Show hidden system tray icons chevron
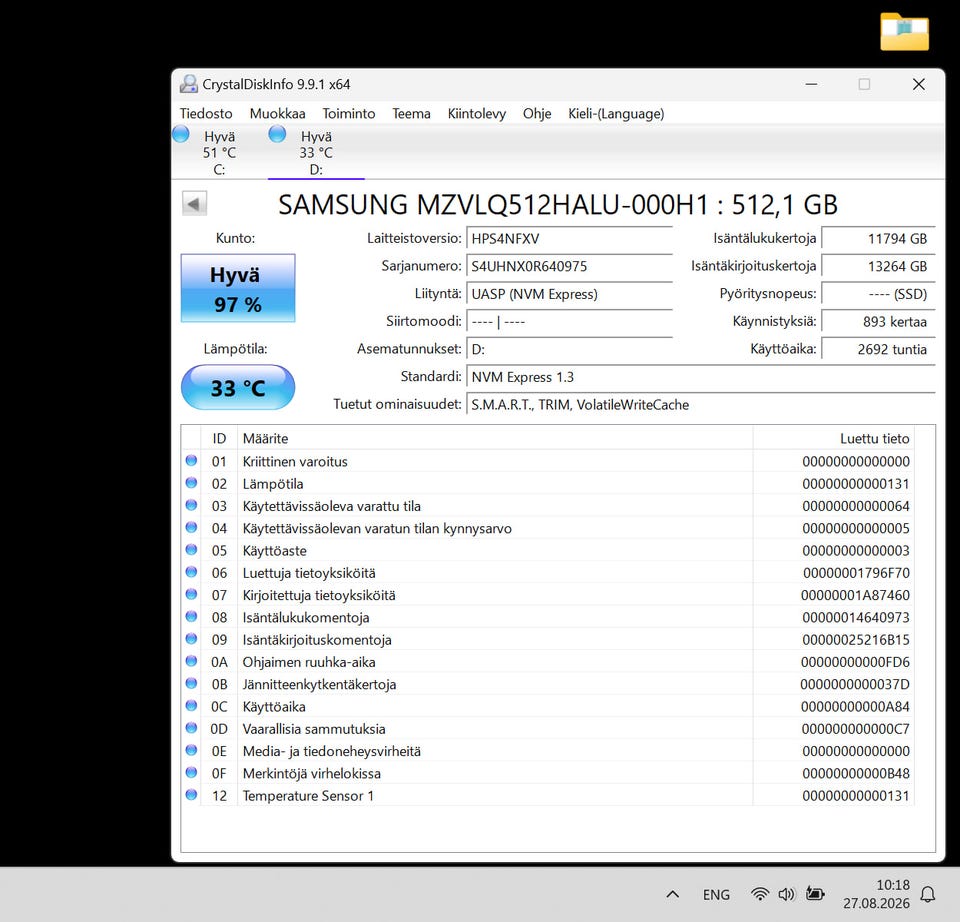The image size is (960, 922). click(672, 894)
